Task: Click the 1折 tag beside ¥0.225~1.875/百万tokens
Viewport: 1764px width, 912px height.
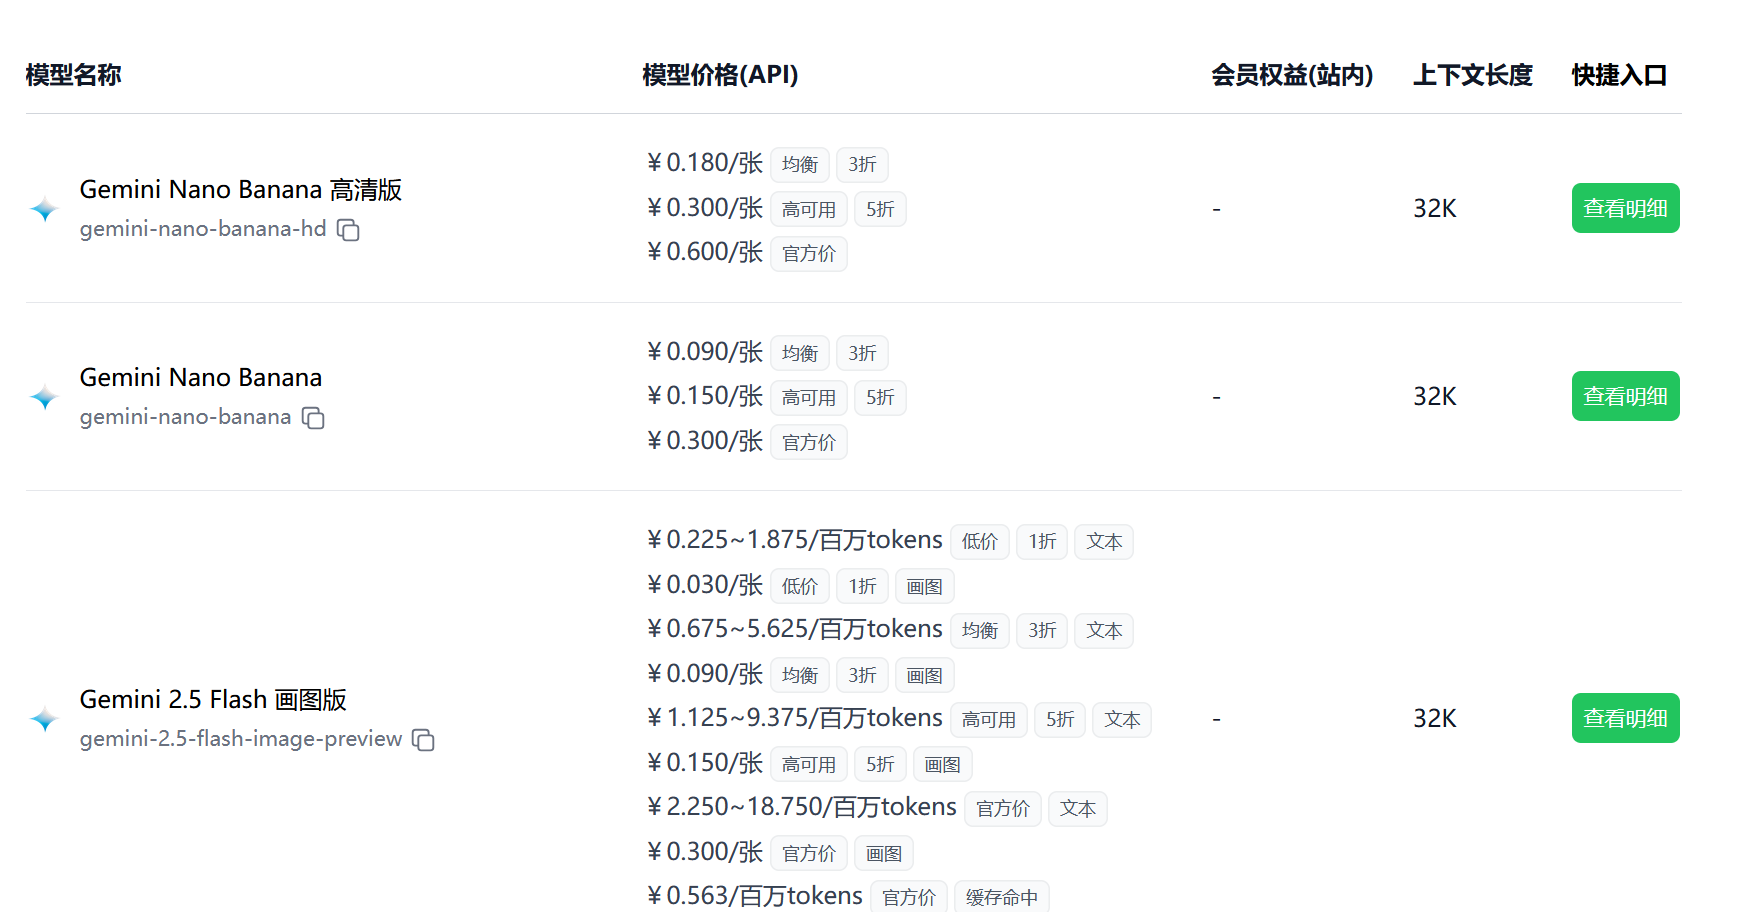Action: tap(1041, 541)
